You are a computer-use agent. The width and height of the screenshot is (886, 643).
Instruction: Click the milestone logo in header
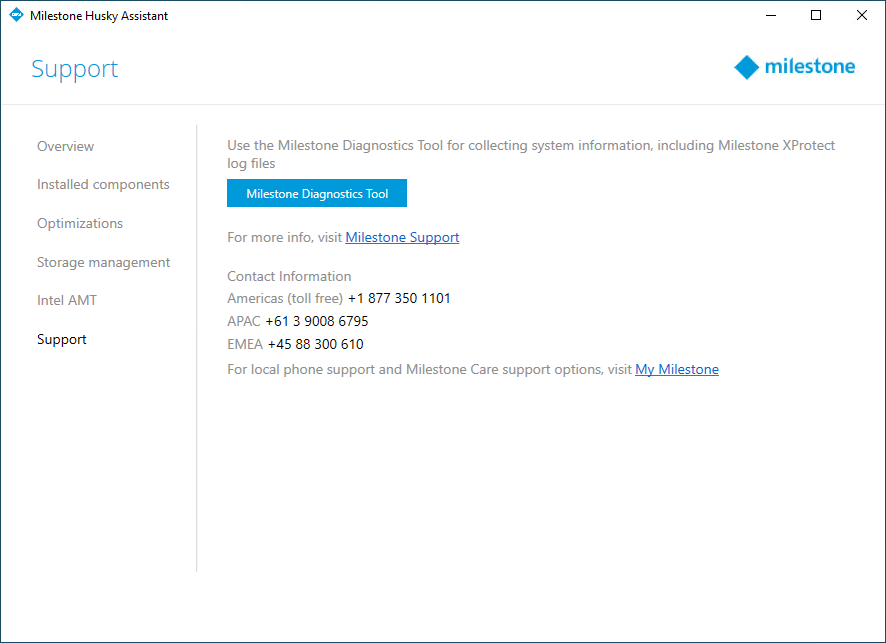click(794, 67)
